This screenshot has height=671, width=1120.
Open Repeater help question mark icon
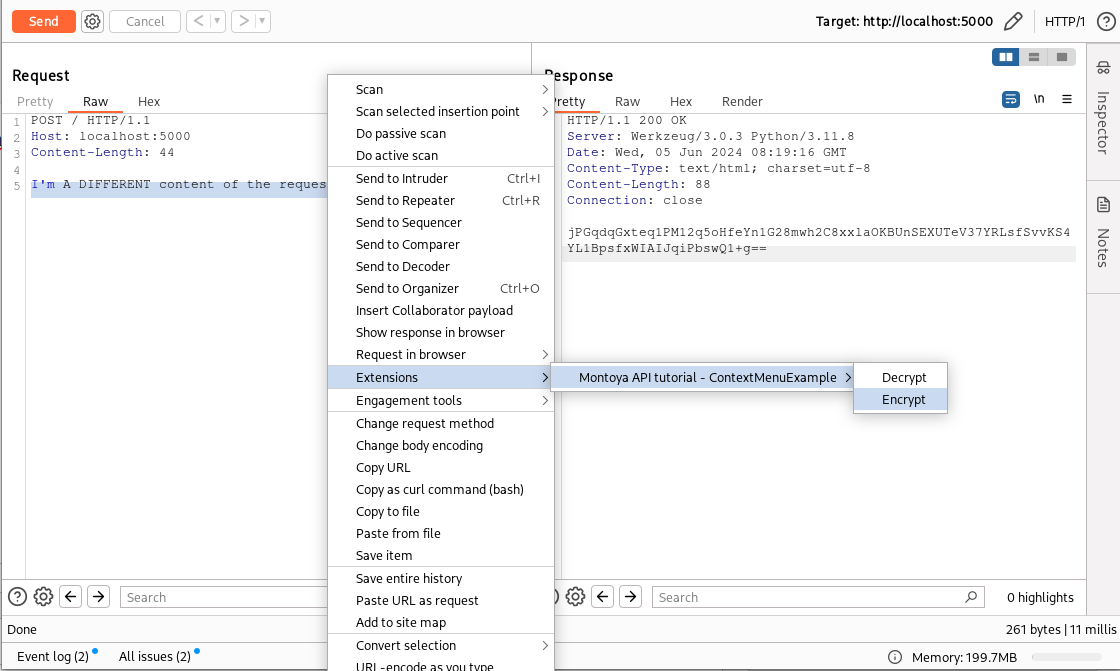(x=1105, y=21)
